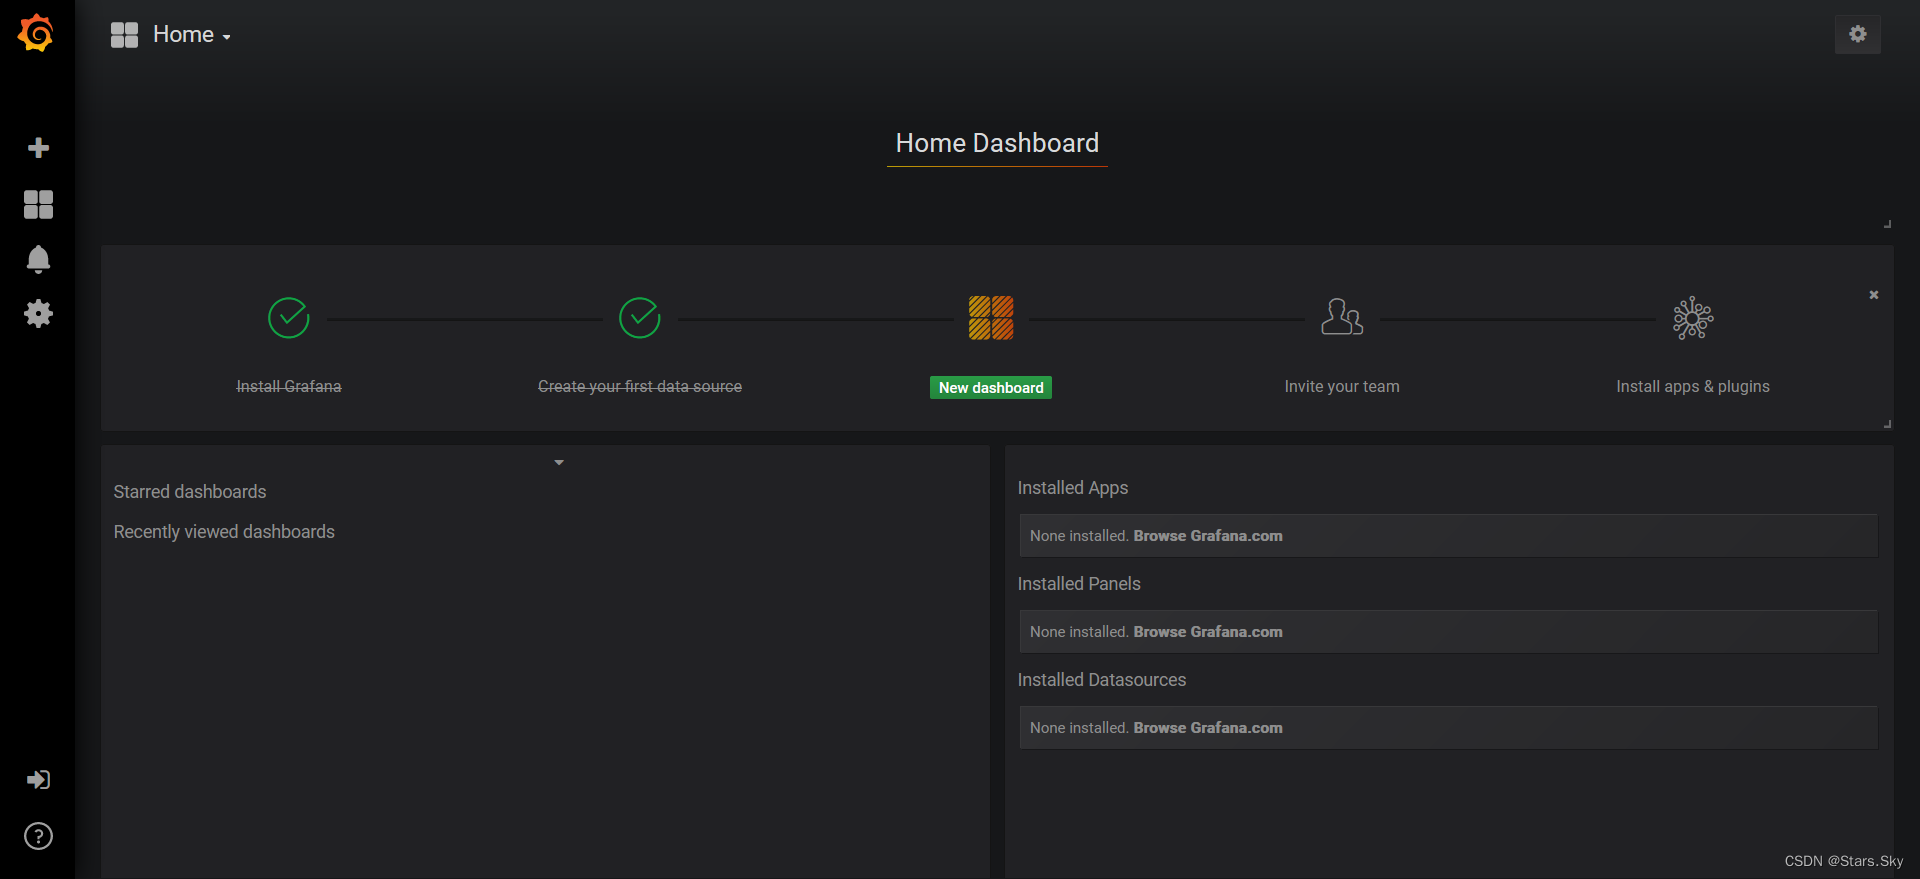Image resolution: width=1920 pixels, height=879 pixels.
Task: Click the Sign in arrow icon
Action: tap(38, 780)
